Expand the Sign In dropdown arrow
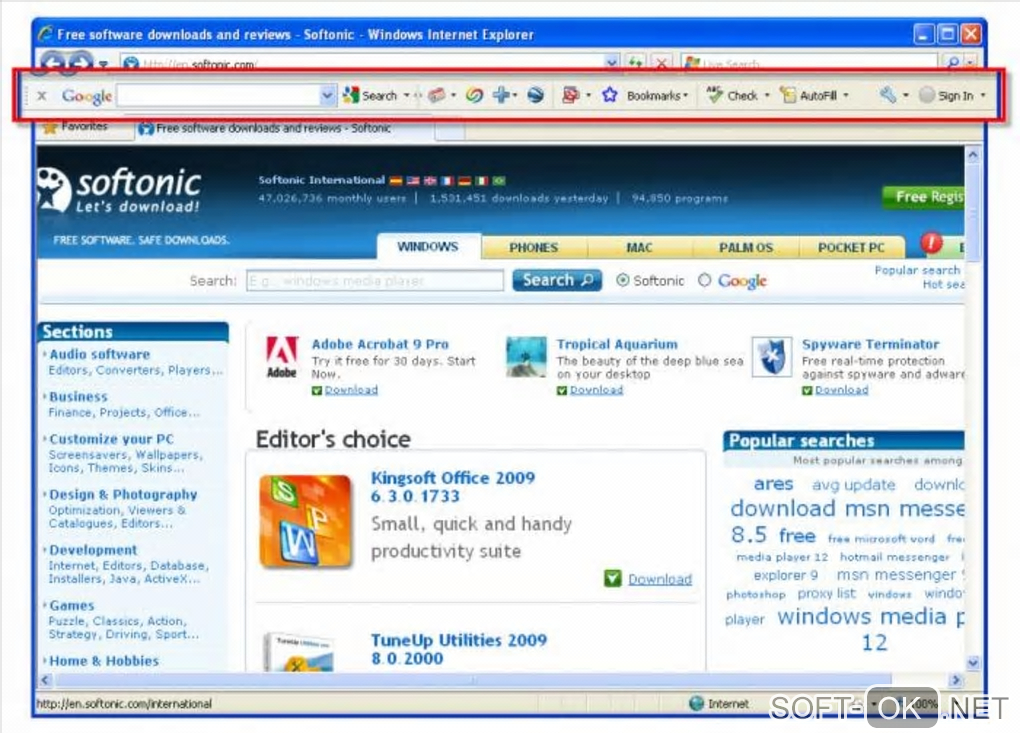Screen dimensions: 1020x733 [x=983, y=96]
